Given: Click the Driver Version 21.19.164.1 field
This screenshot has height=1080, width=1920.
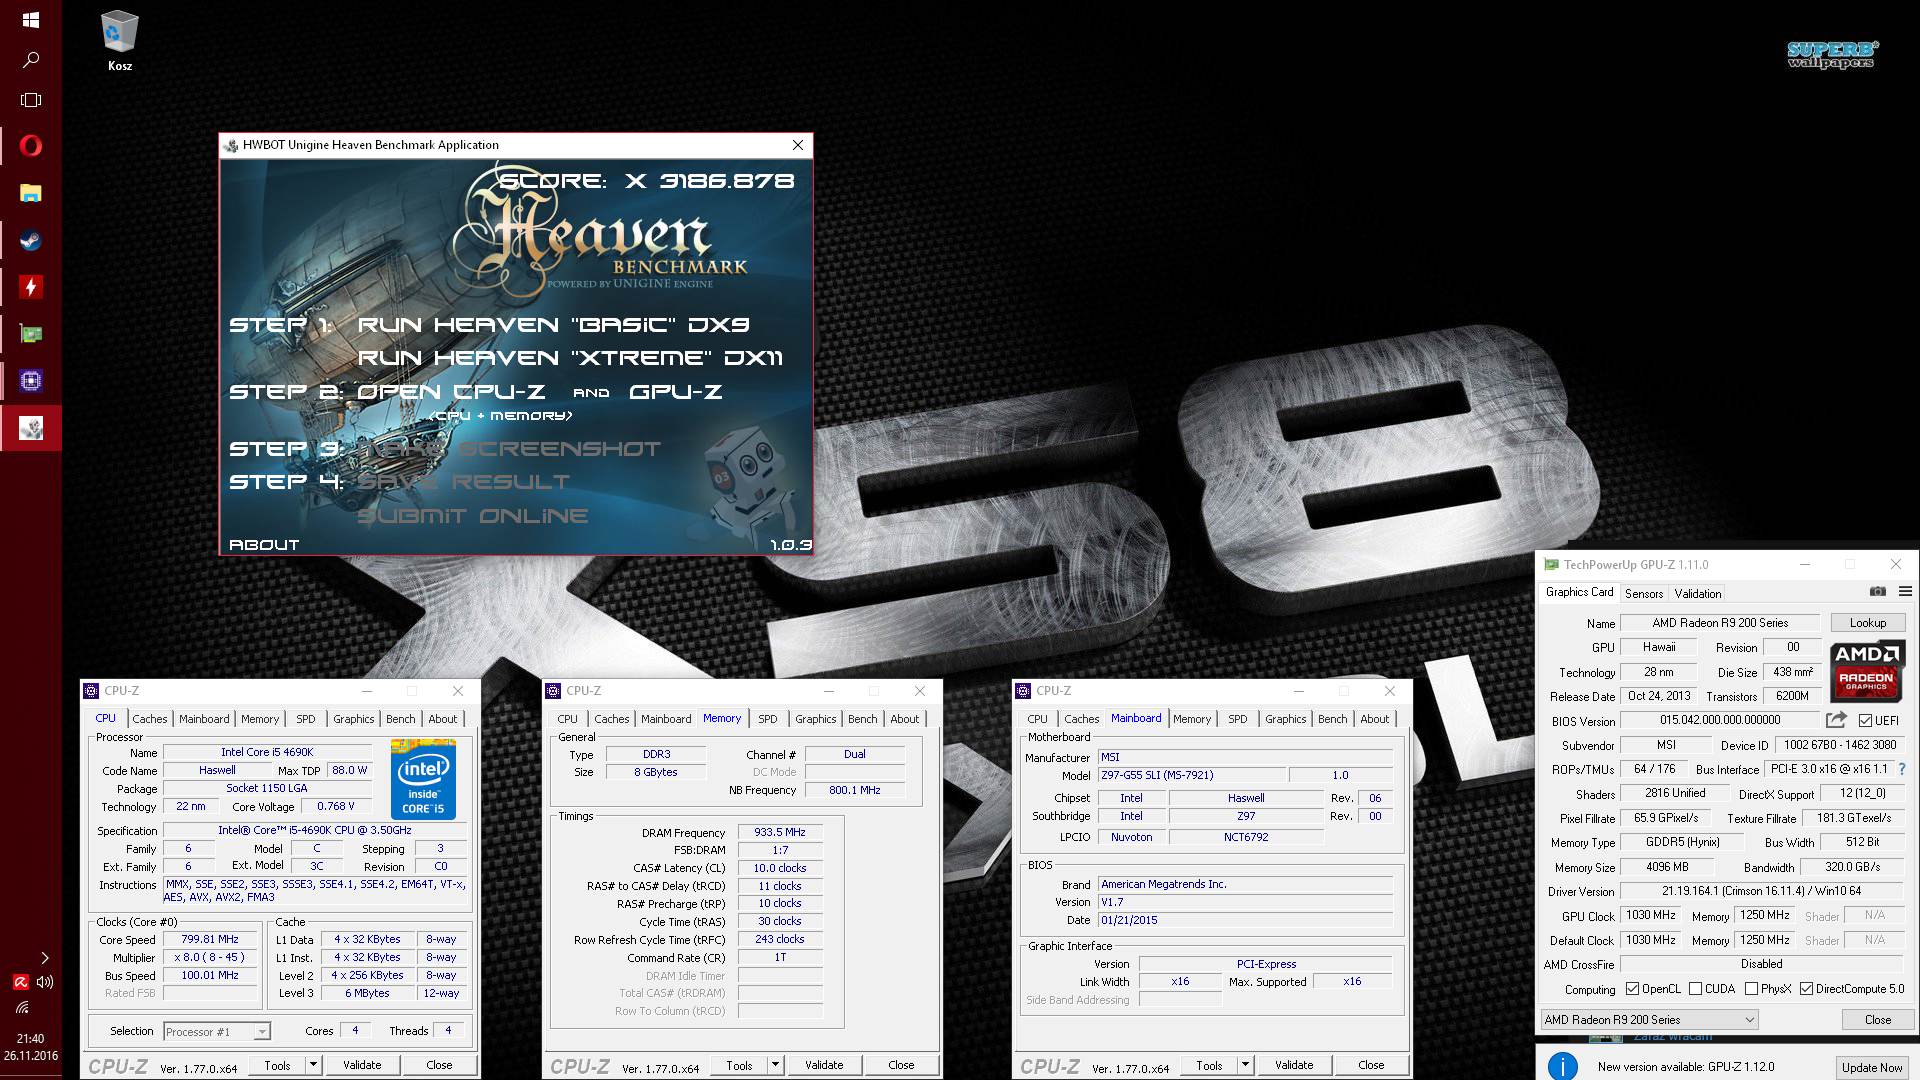Looking at the screenshot, I should [x=1761, y=891].
